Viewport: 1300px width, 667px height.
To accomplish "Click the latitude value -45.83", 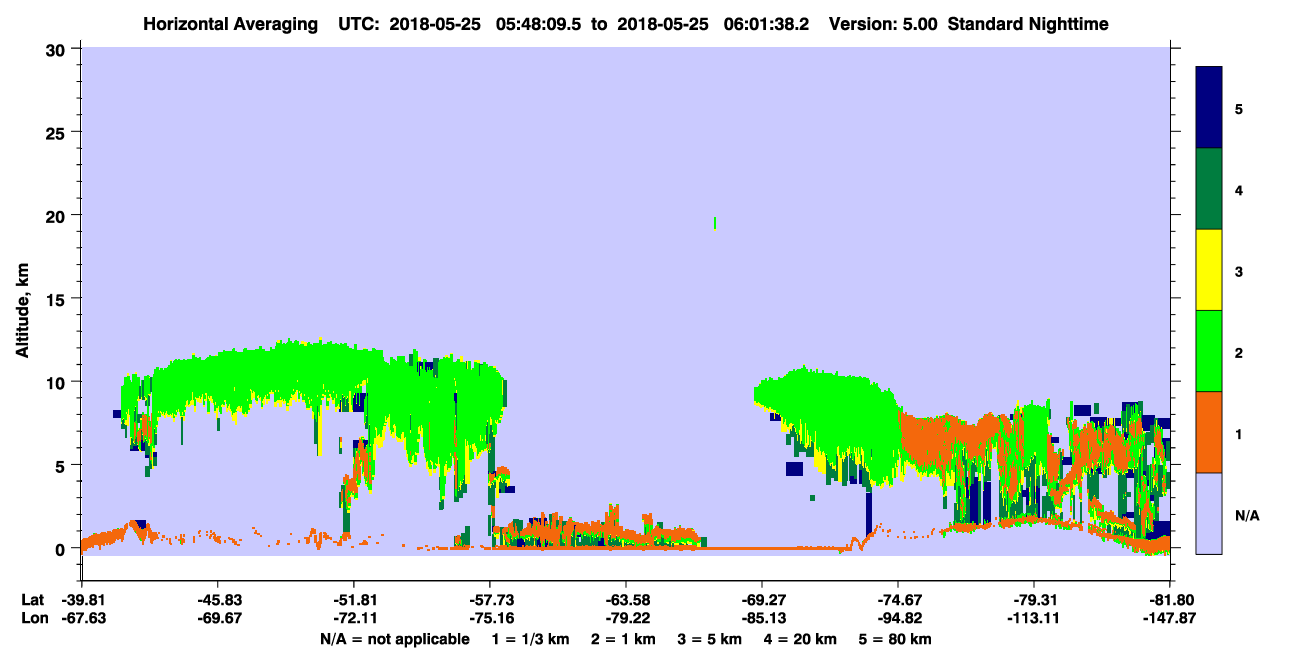I will [218, 600].
